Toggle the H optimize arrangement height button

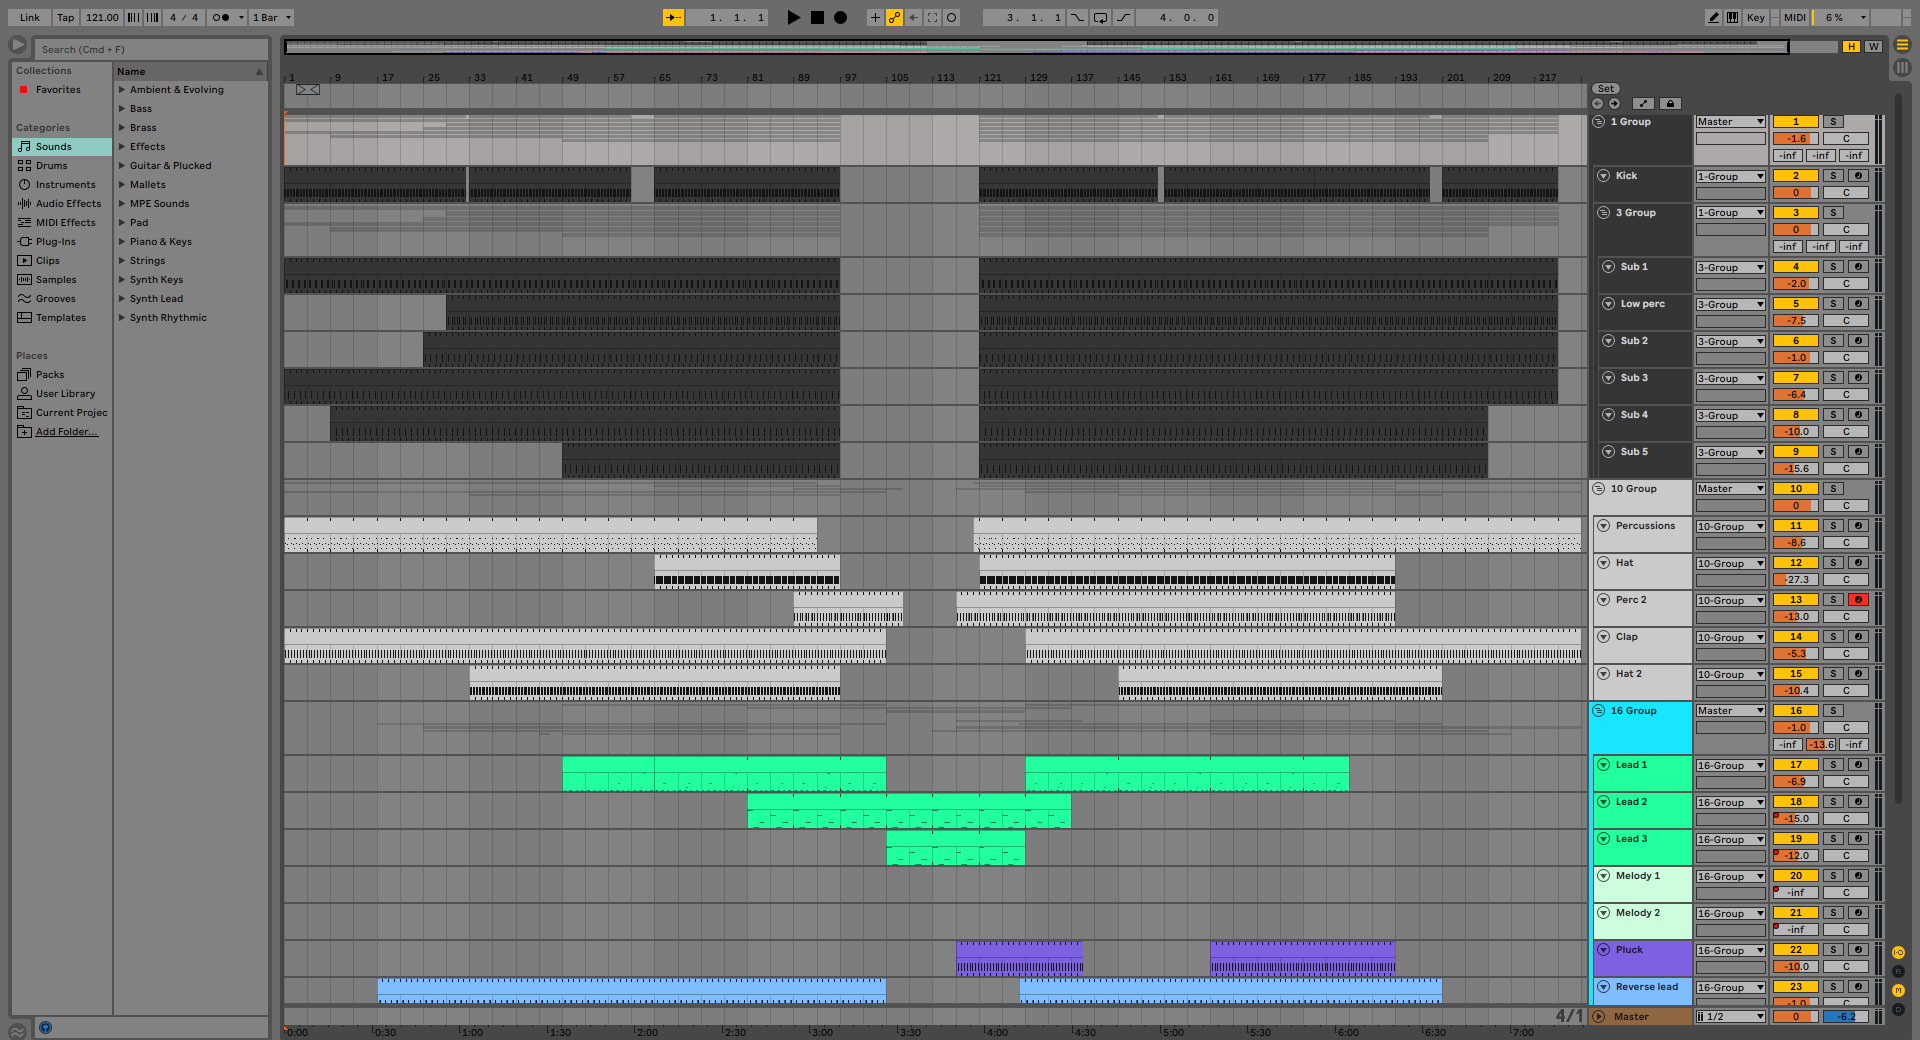(1851, 46)
